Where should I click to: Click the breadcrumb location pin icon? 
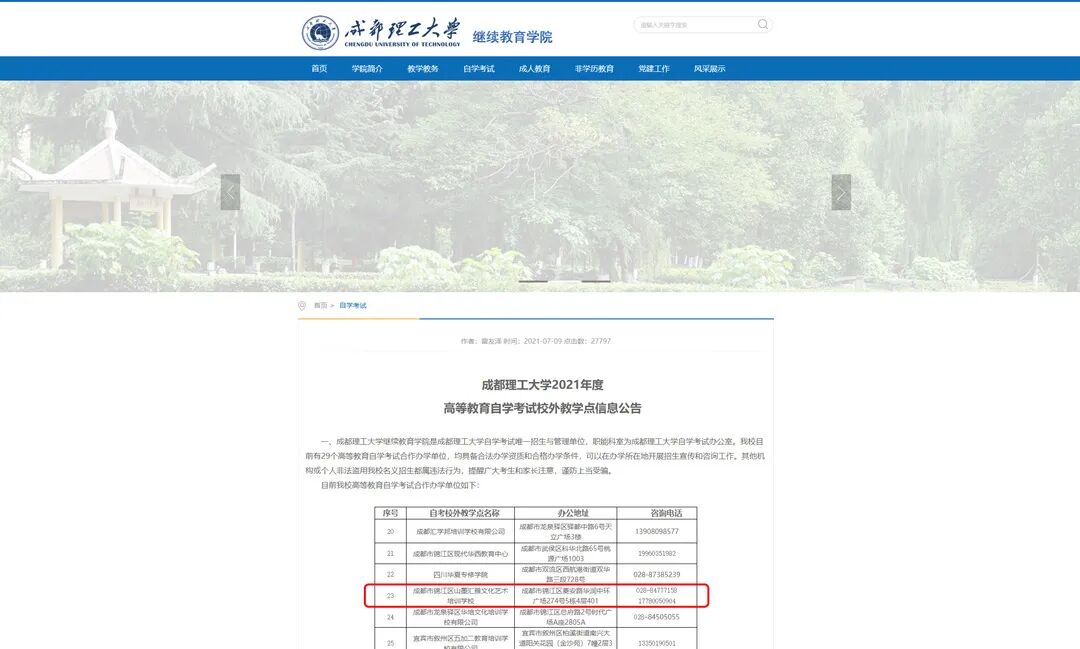[302, 305]
